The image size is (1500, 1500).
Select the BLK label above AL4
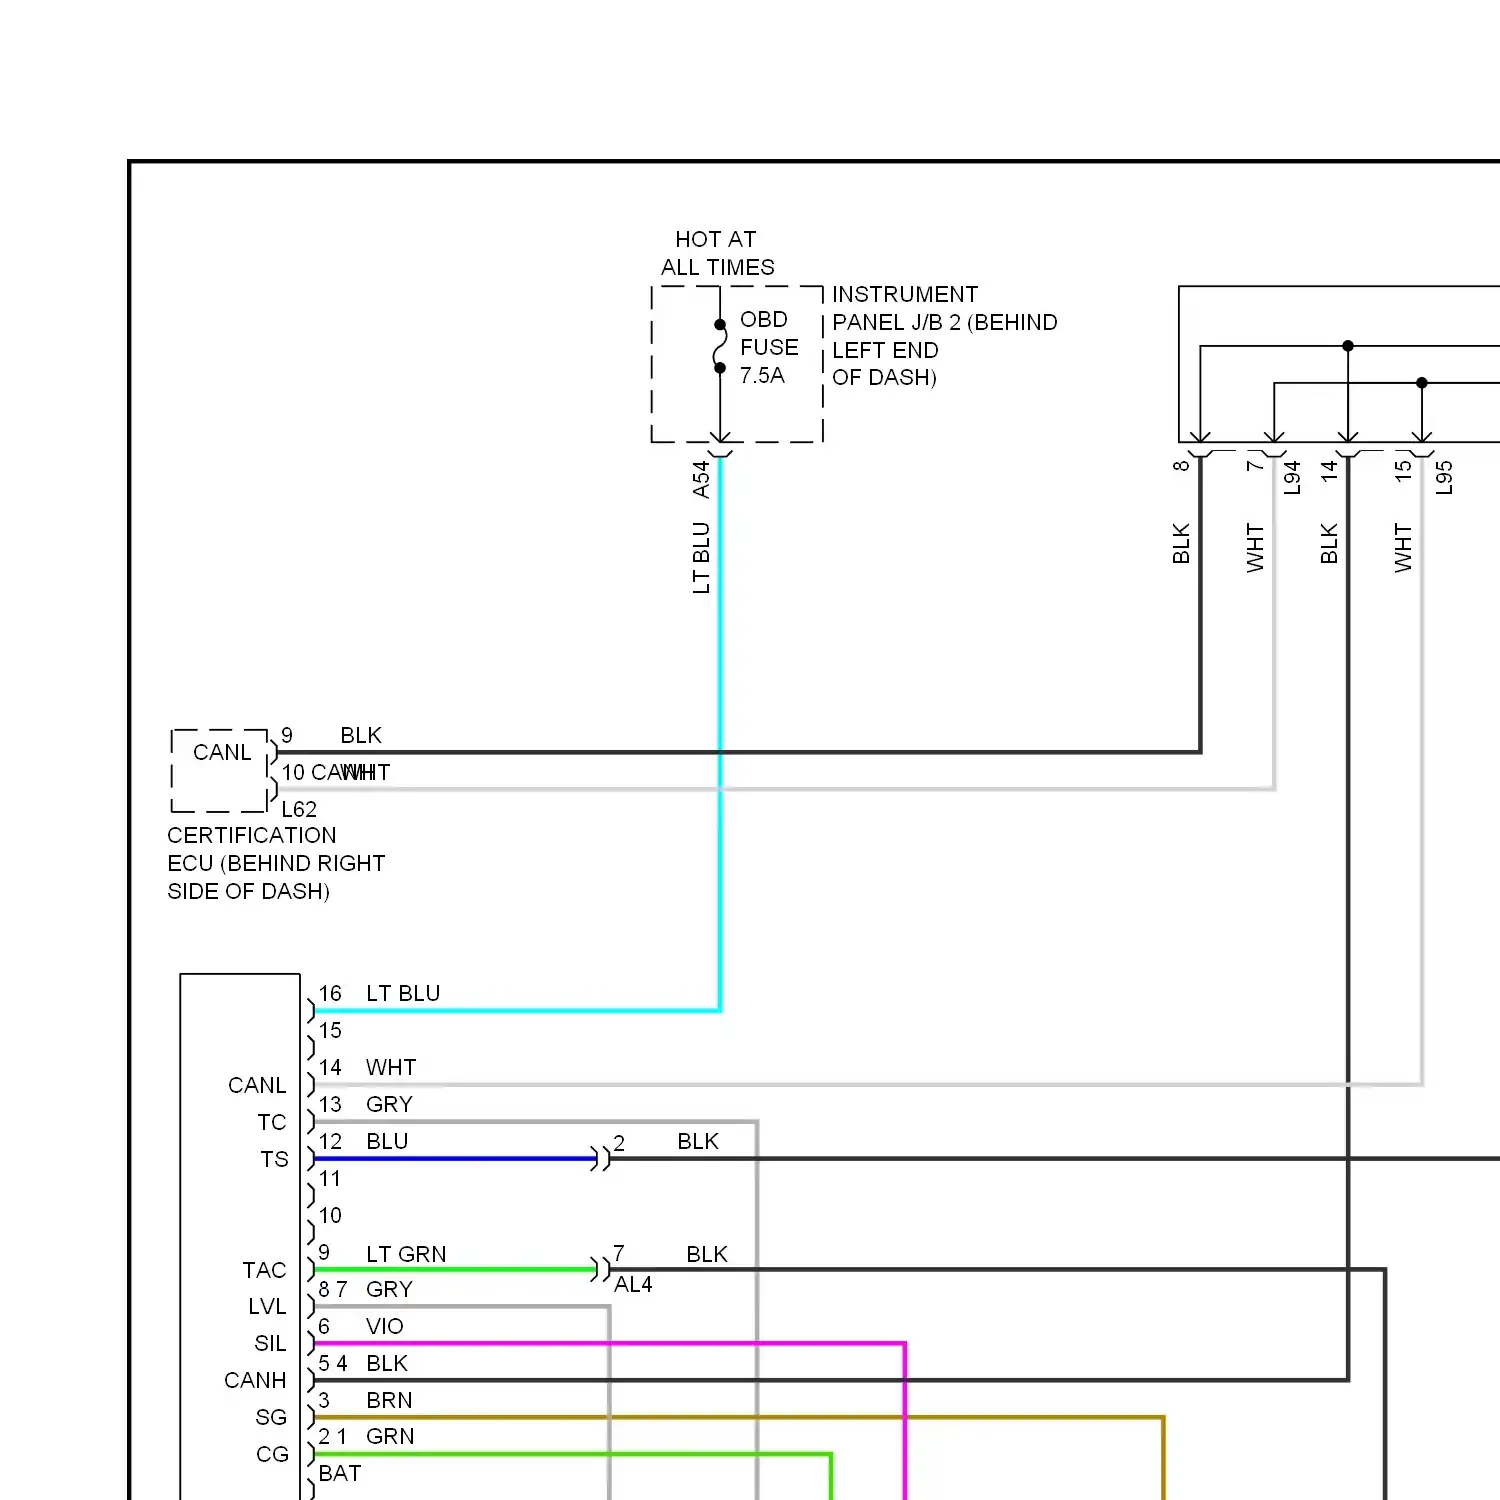click(x=707, y=1254)
